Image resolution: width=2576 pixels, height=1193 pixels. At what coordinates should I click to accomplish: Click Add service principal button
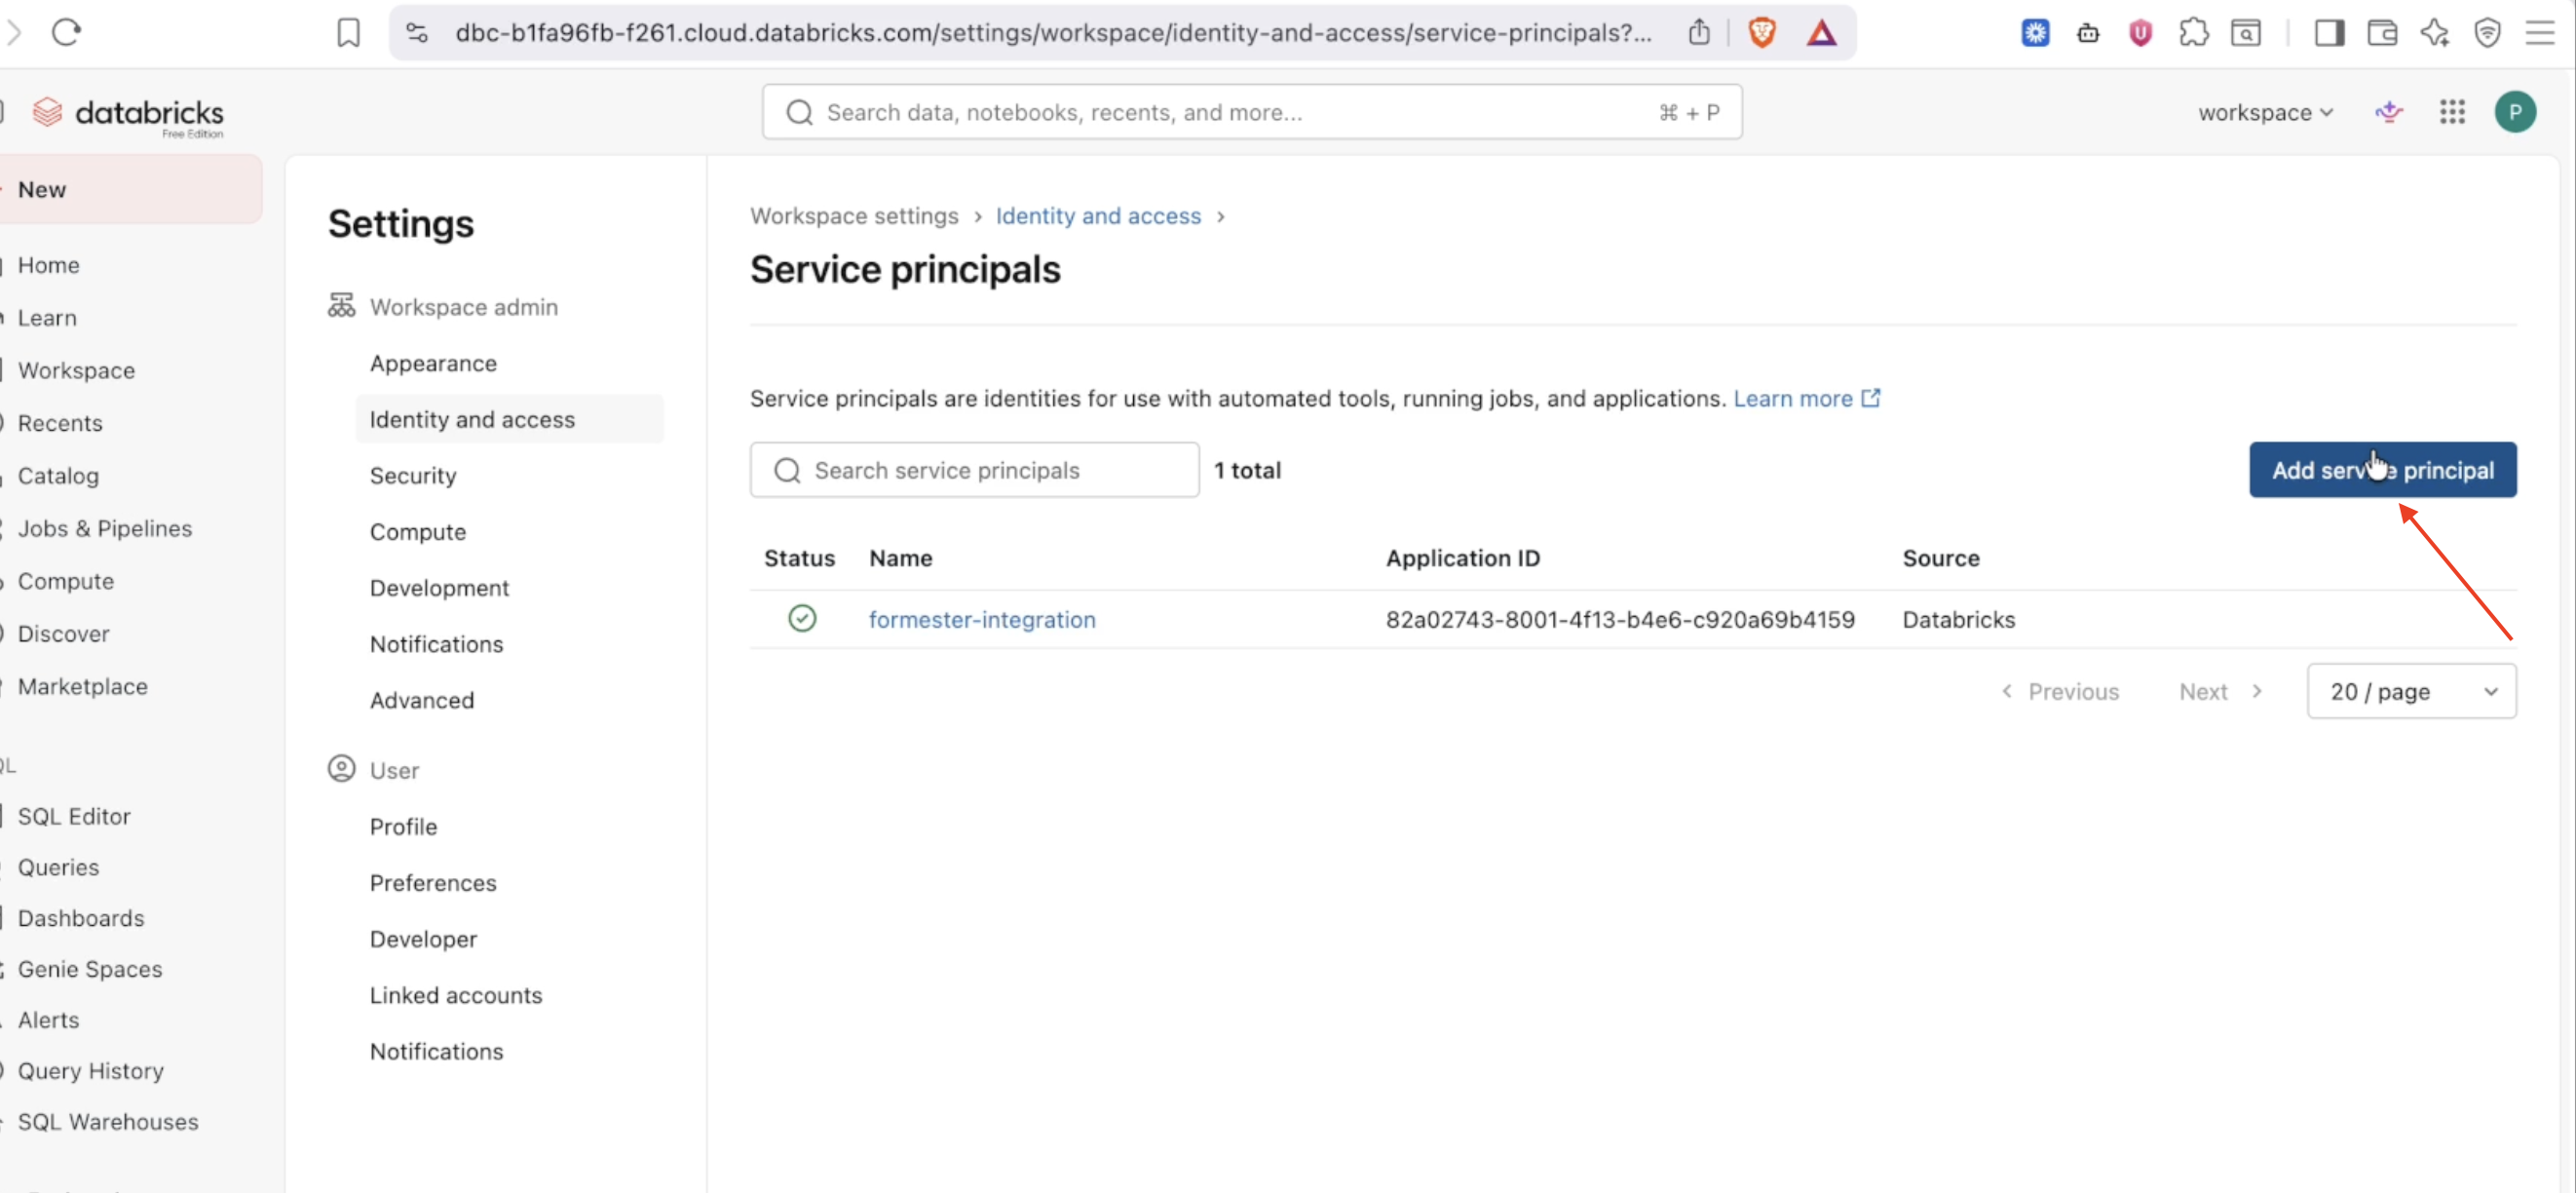(x=2382, y=470)
